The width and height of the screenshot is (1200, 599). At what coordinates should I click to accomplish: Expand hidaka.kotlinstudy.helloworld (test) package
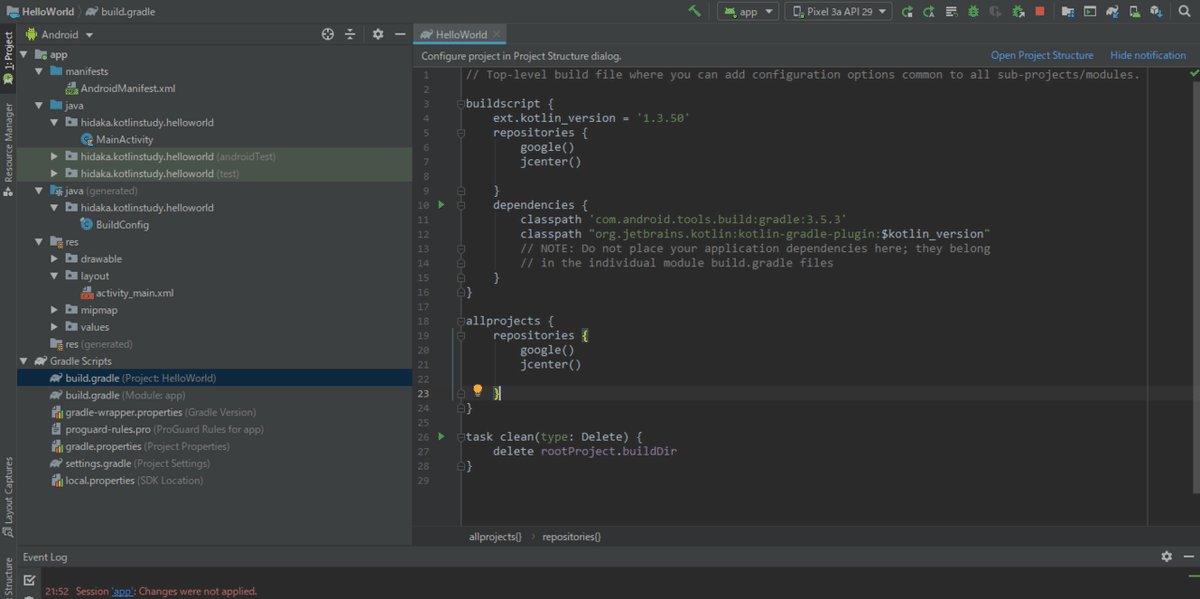point(56,174)
